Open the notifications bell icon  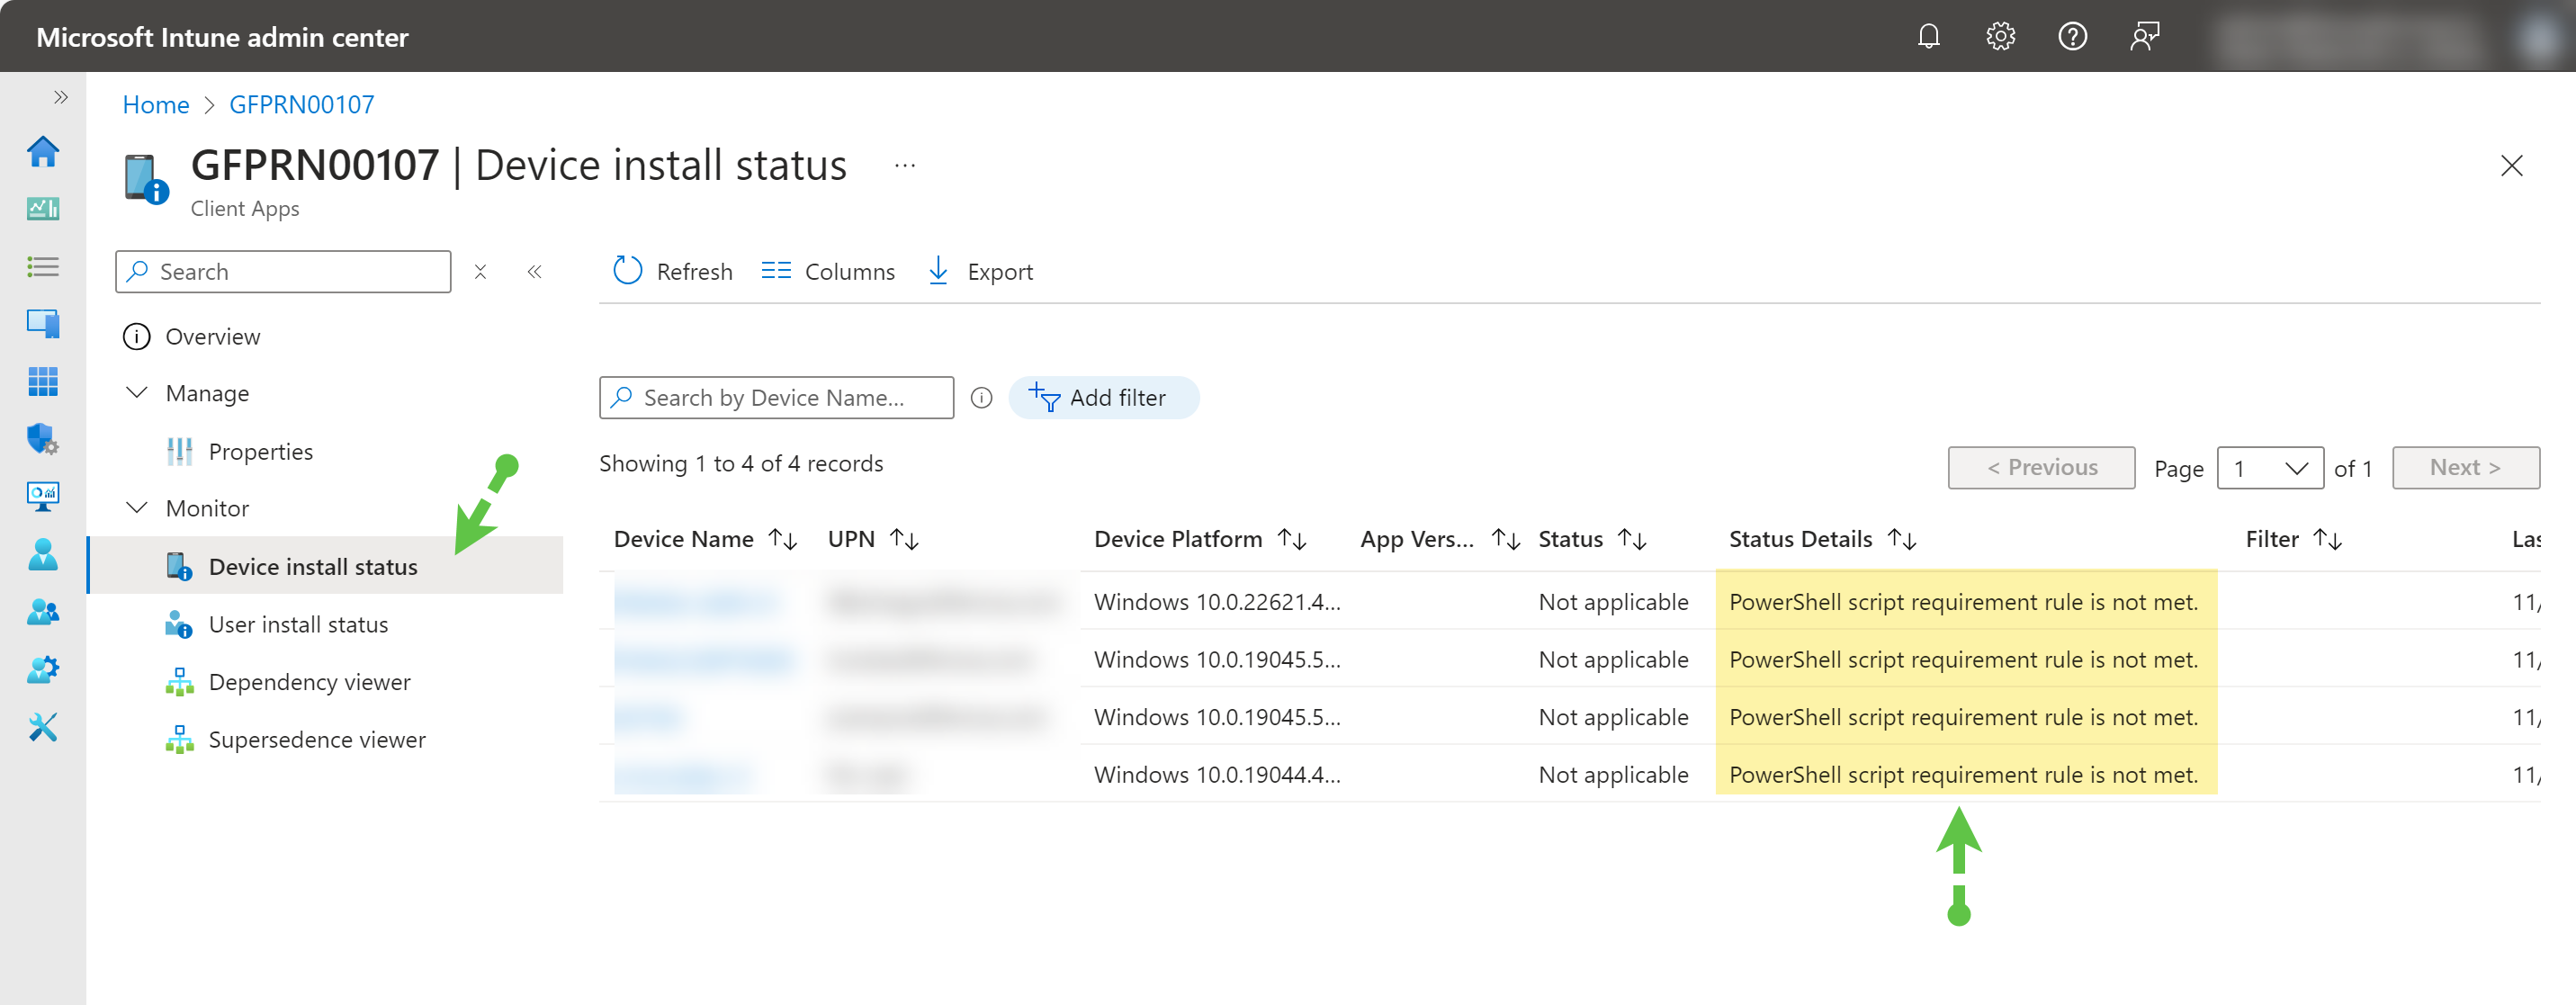tap(1928, 37)
